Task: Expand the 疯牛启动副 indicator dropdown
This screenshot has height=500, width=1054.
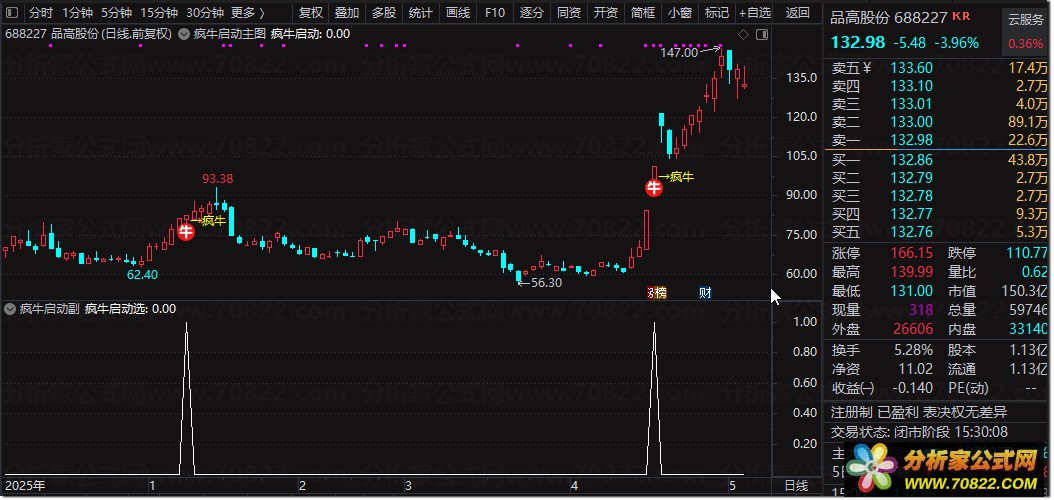Action: [9, 309]
